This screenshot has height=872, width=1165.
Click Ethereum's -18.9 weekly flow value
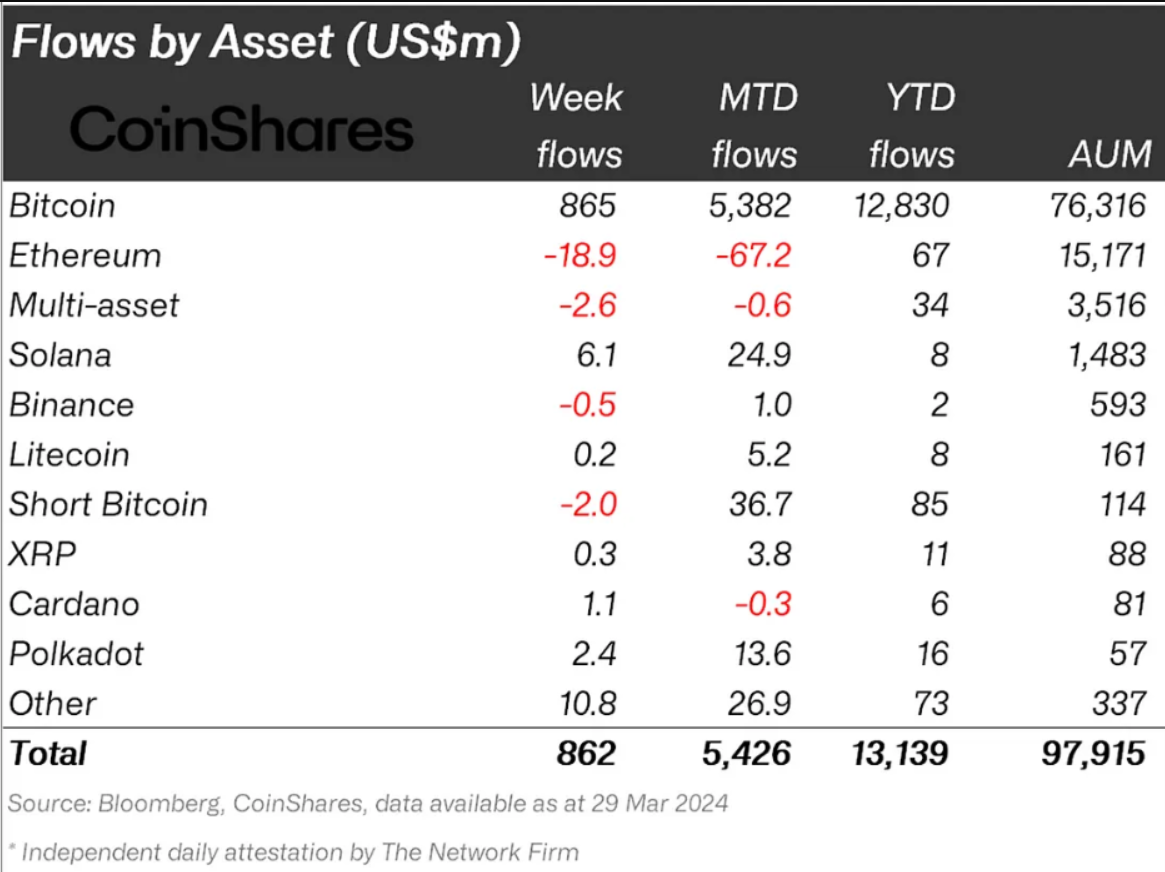(x=580, y=256)
